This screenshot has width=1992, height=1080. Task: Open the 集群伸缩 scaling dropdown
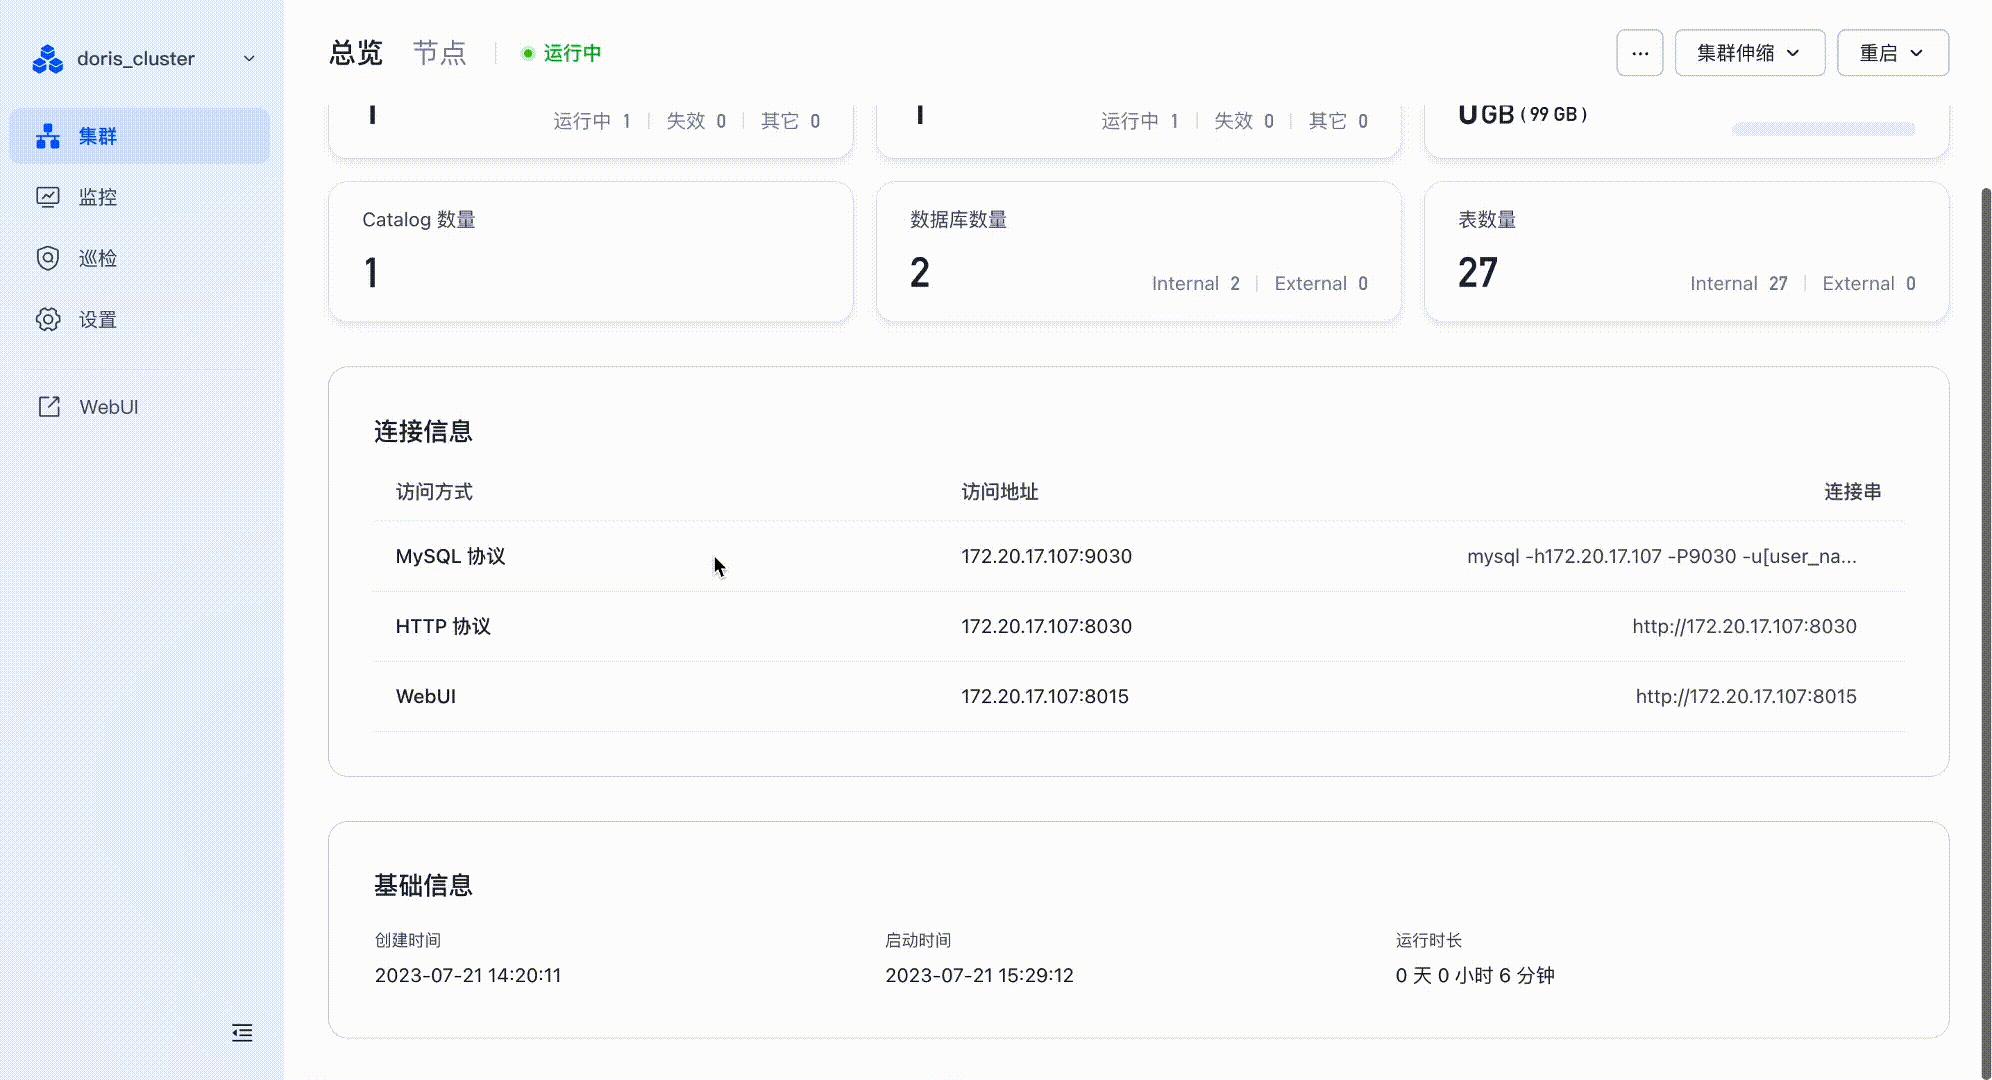[1750, 53]
